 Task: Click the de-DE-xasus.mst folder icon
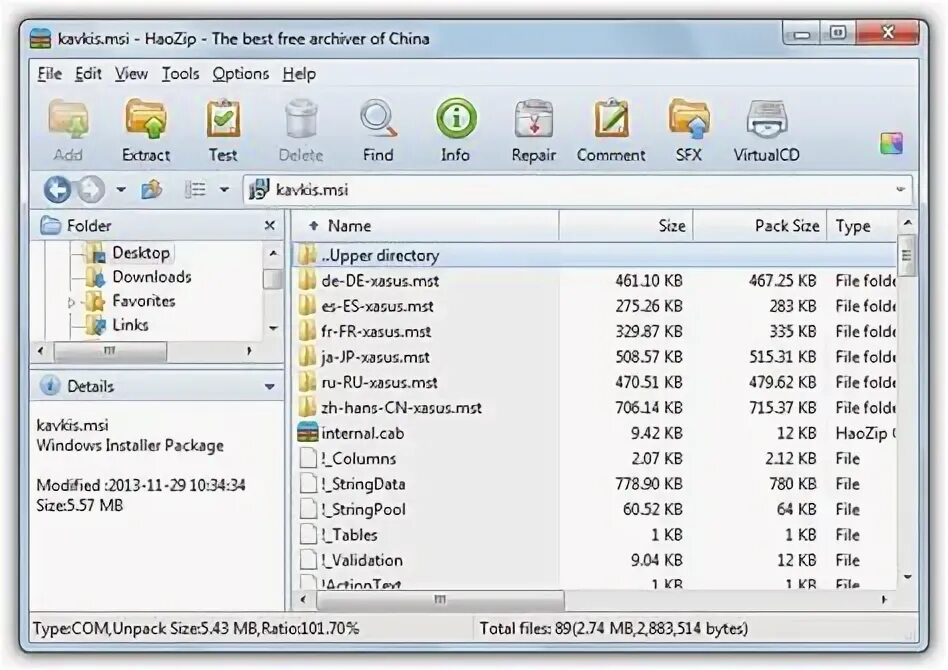click(x=307, y=281)
